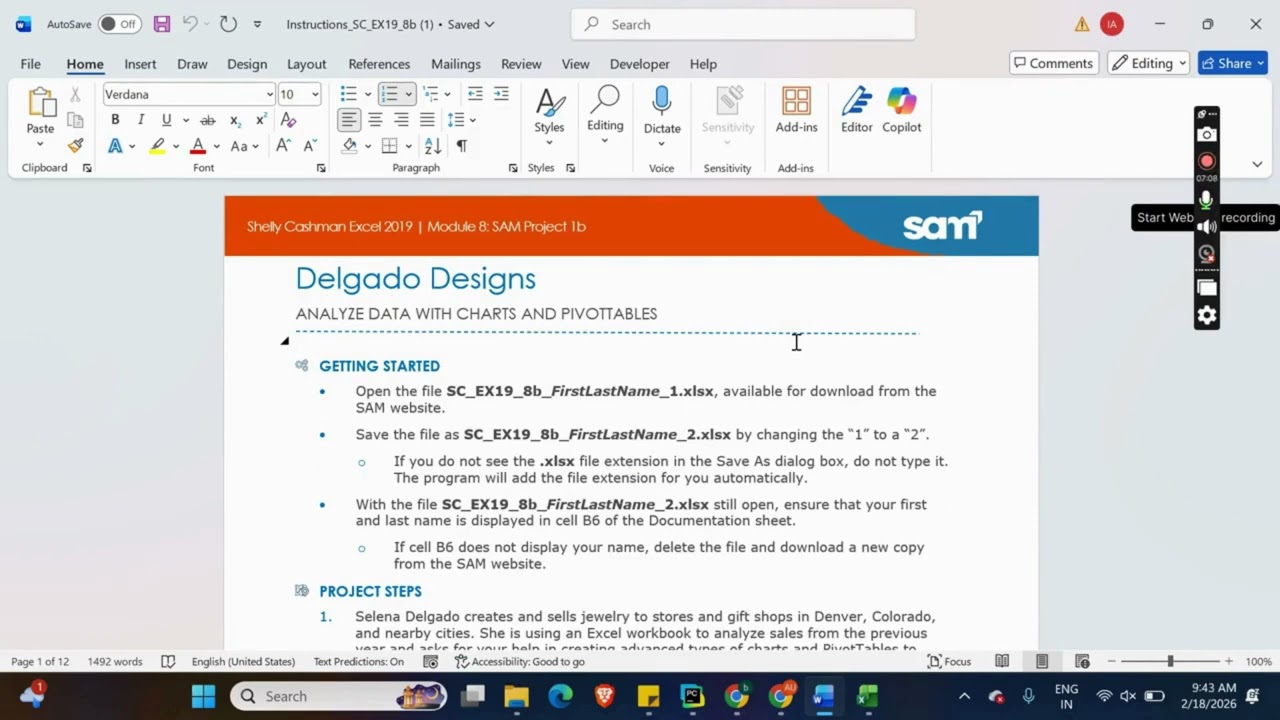
Task: Increase paragraph indent
Action: [x=501, y=94]
